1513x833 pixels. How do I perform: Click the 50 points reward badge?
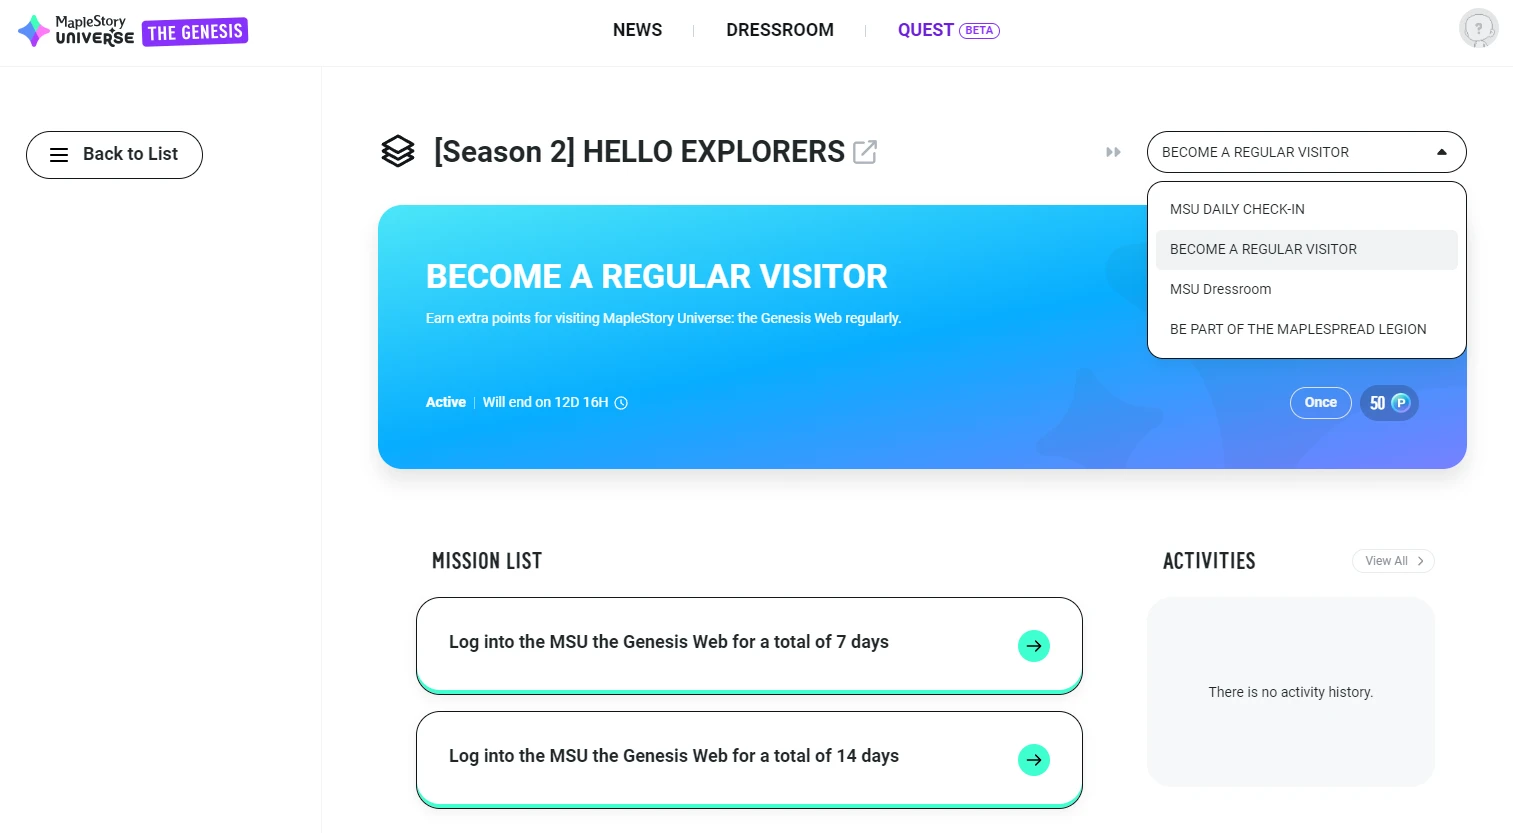1389,403
